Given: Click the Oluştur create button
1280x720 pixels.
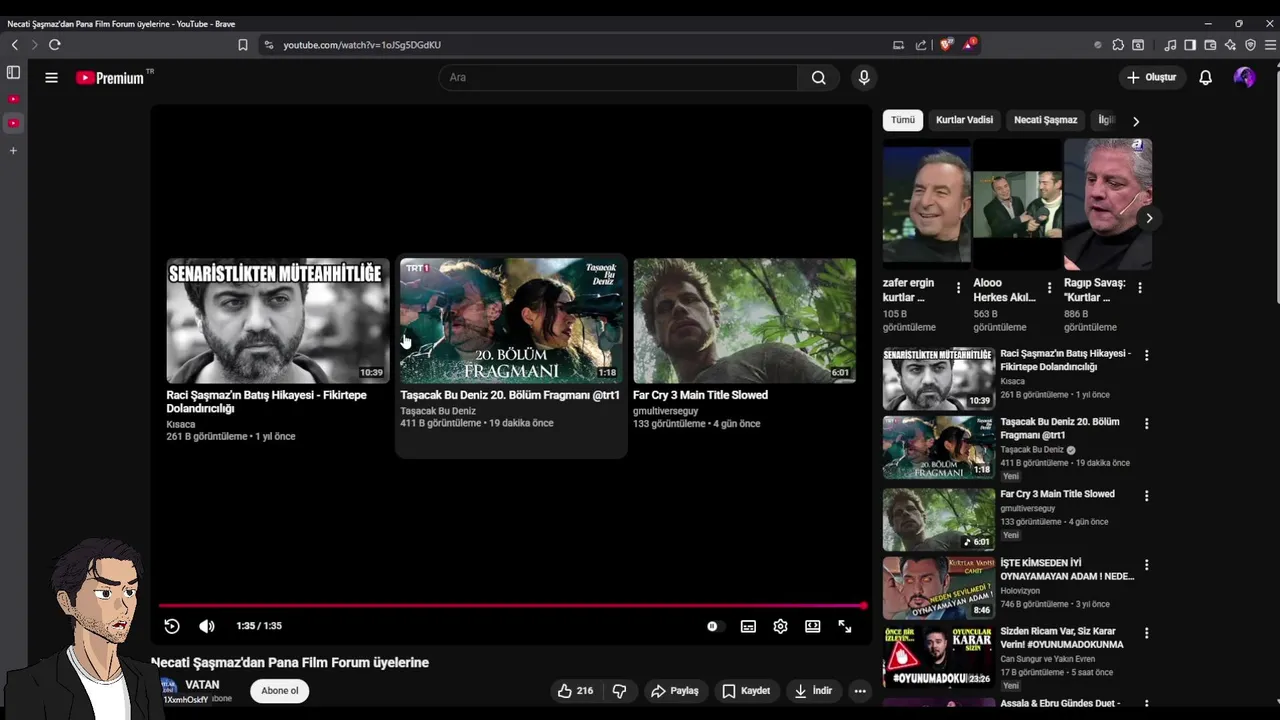Looking at the screenshot, I should tap(1151, 77).
